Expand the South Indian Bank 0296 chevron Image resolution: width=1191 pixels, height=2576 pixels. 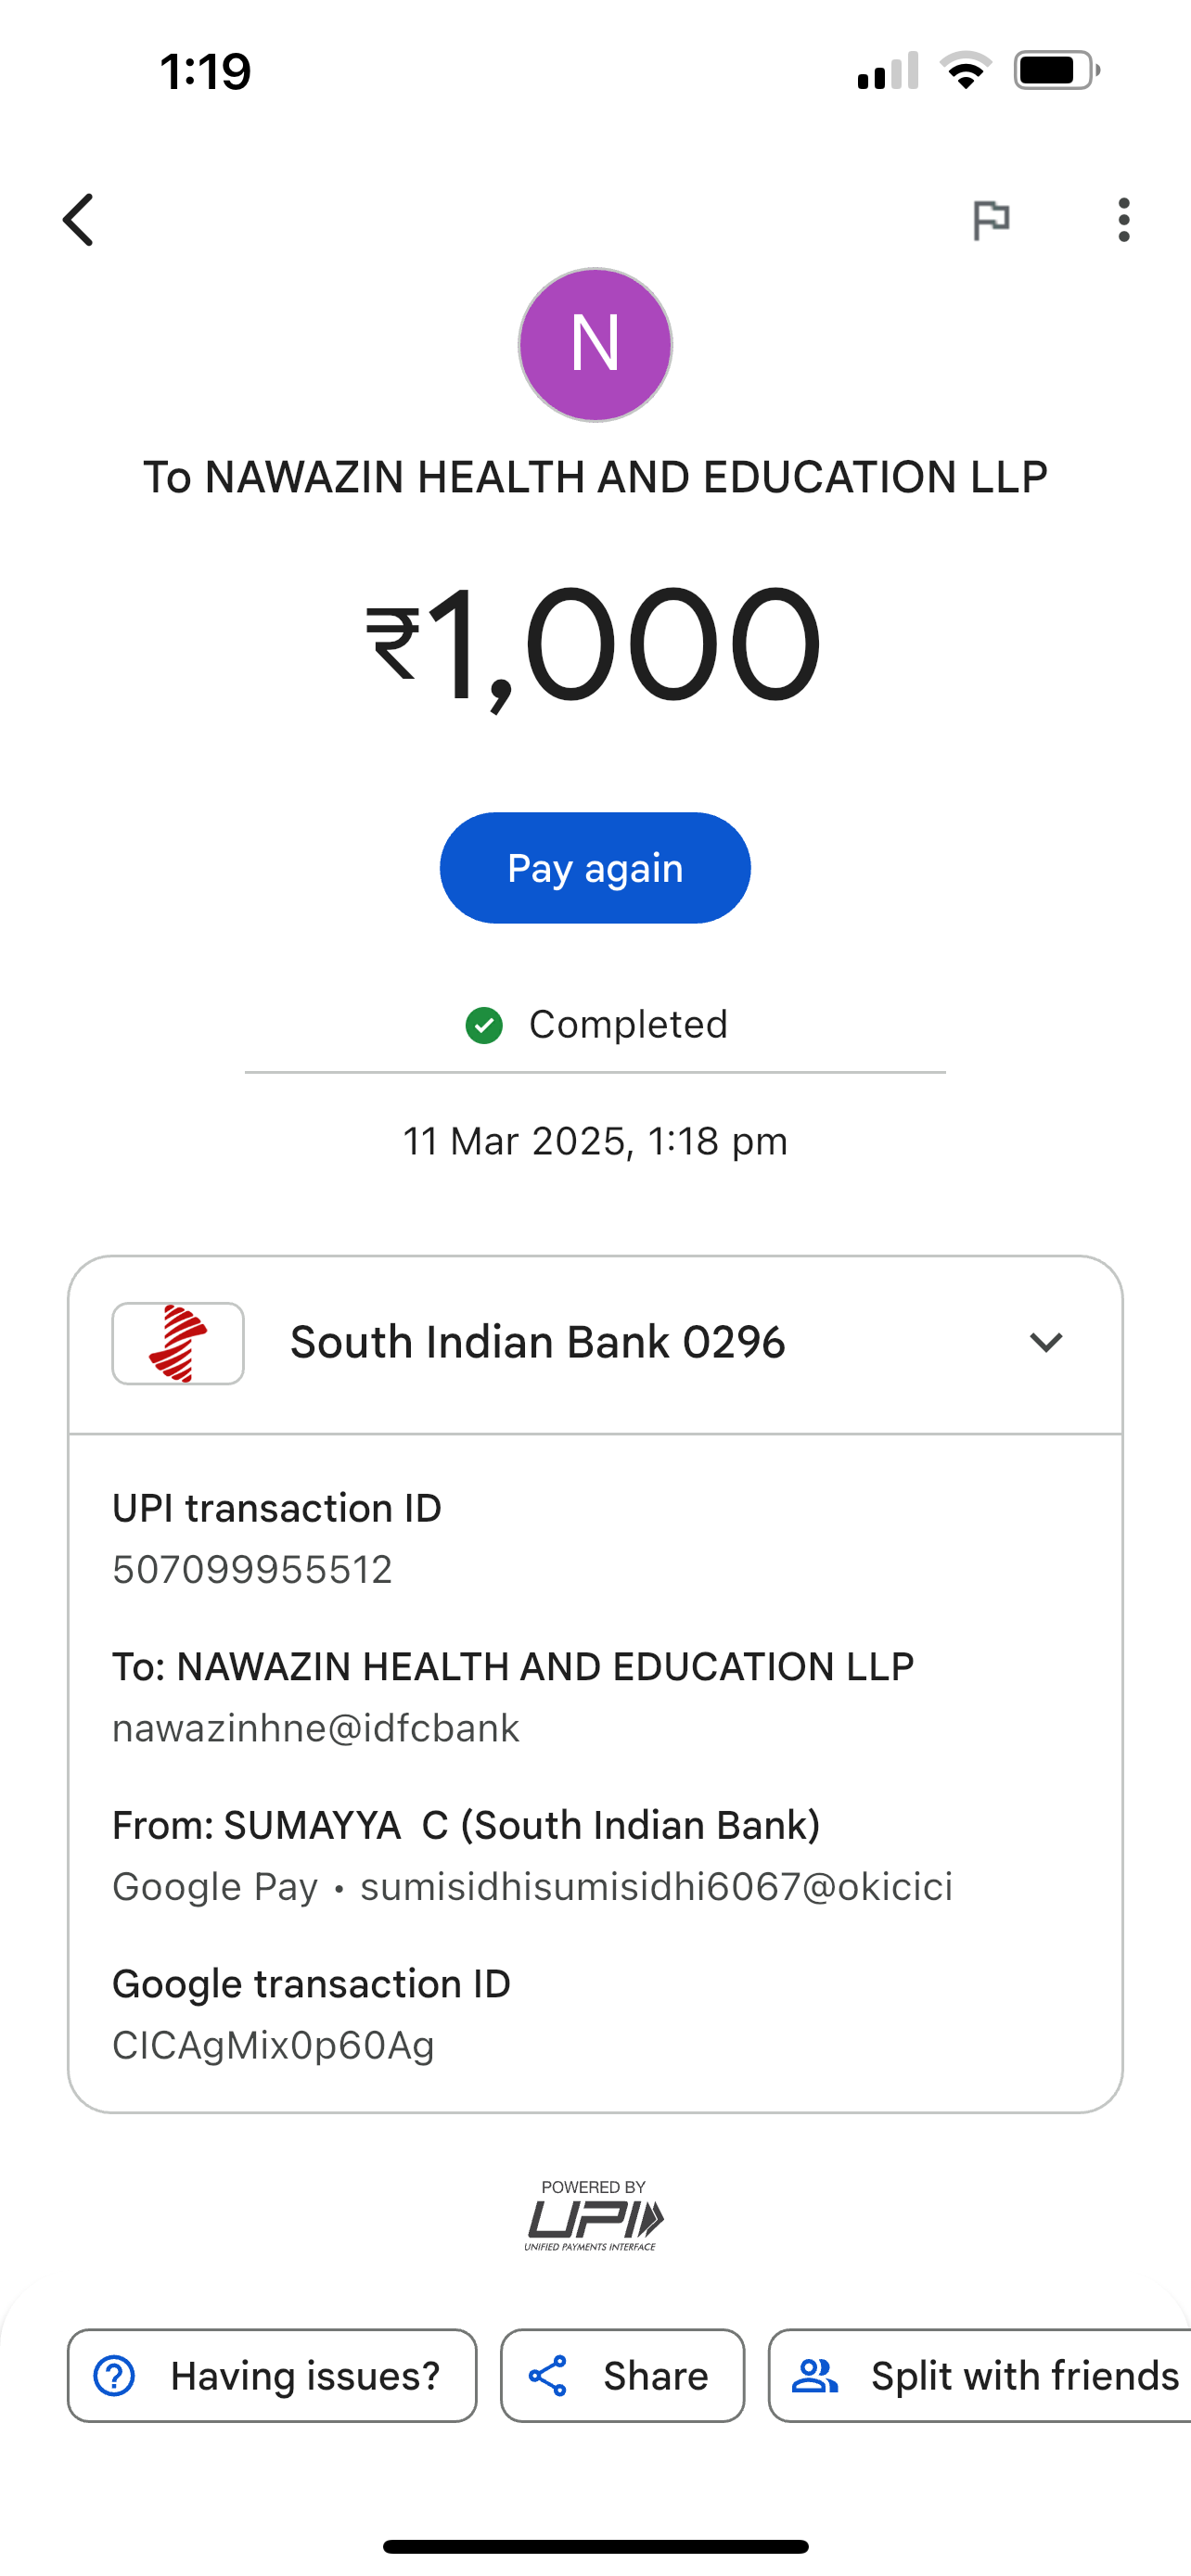1046,1342
